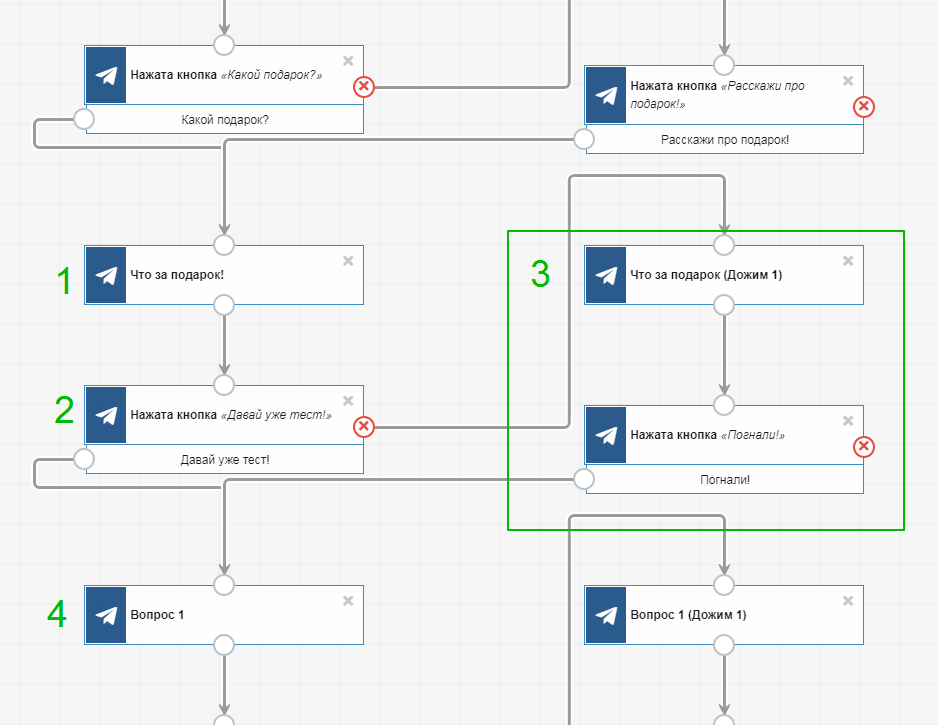The height and width of the screenshot is (725, 938).
Task: Select the «Давай уже тест!» button label row
Action: tap(225, 460)
